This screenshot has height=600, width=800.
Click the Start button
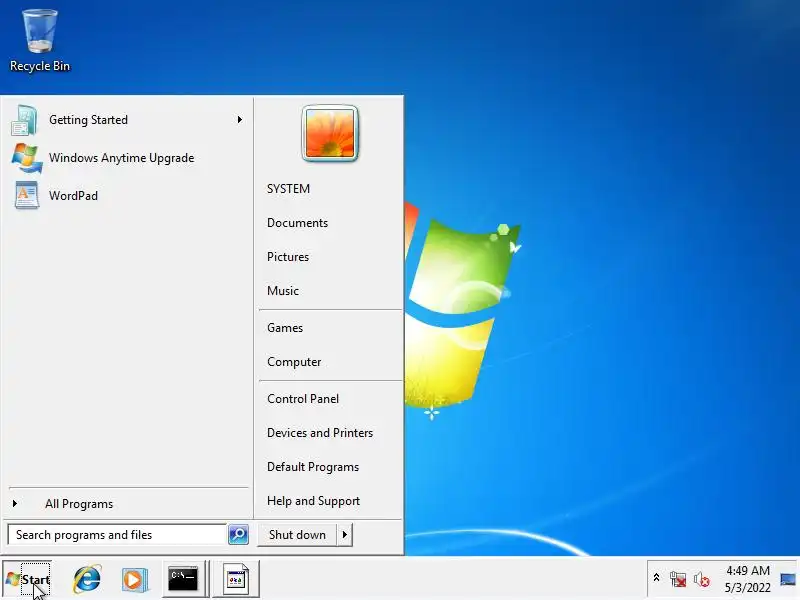pos(28,580)
